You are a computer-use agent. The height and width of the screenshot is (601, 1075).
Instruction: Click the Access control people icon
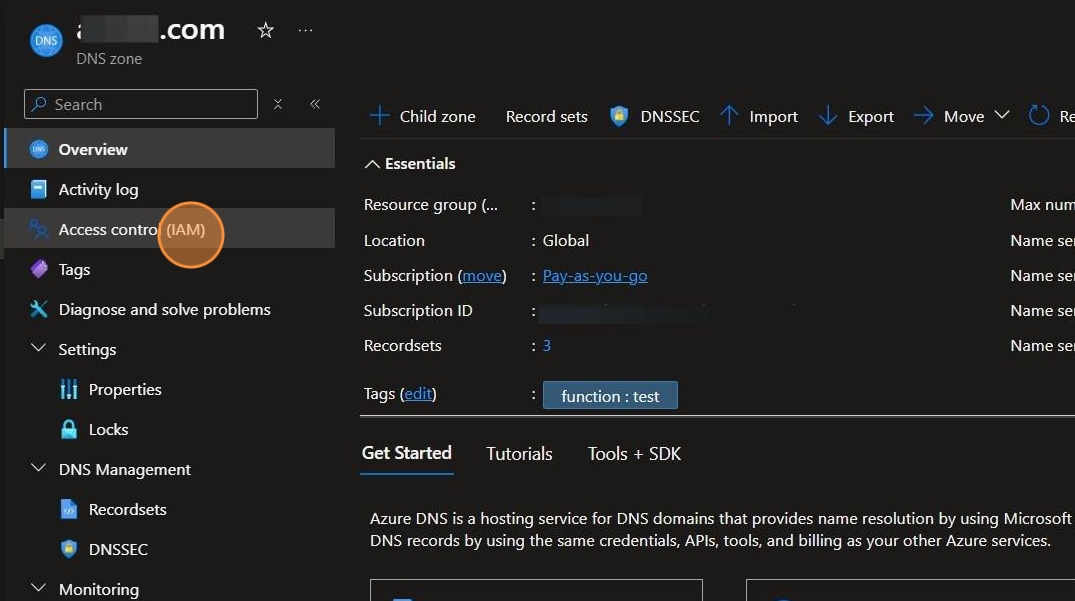pyautogui.click(x=39, y=229)
